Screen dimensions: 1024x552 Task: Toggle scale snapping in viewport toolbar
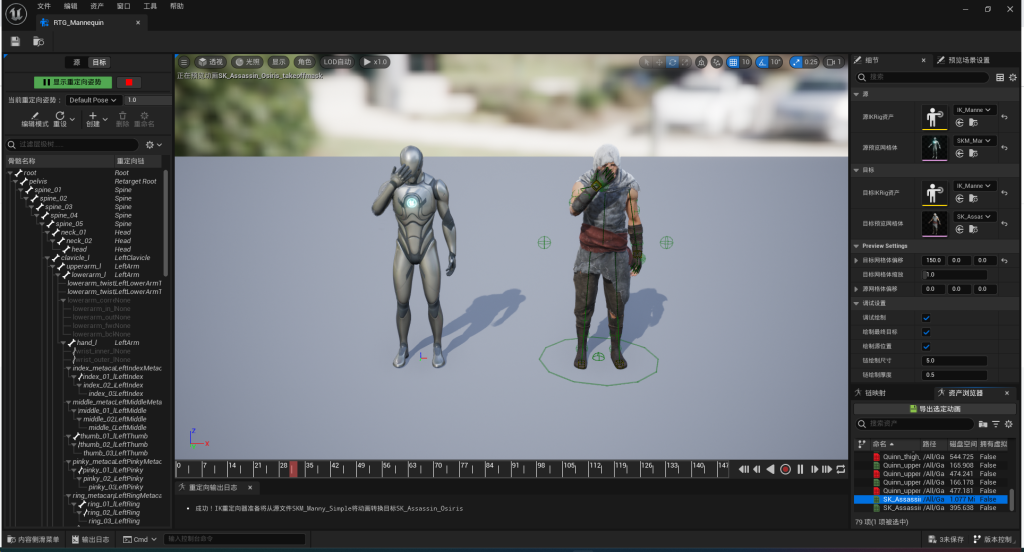point(795,62)
